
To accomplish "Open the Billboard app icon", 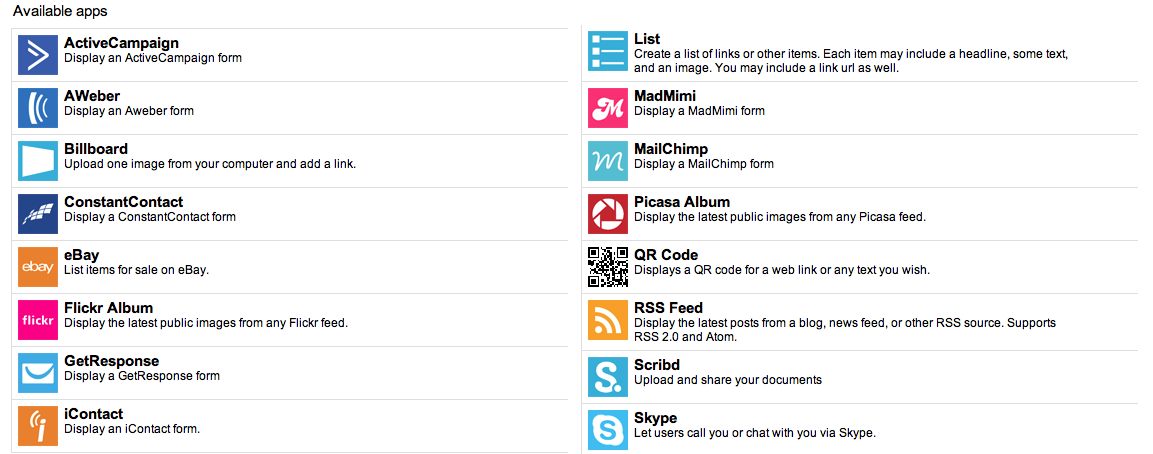I will 38,161.
